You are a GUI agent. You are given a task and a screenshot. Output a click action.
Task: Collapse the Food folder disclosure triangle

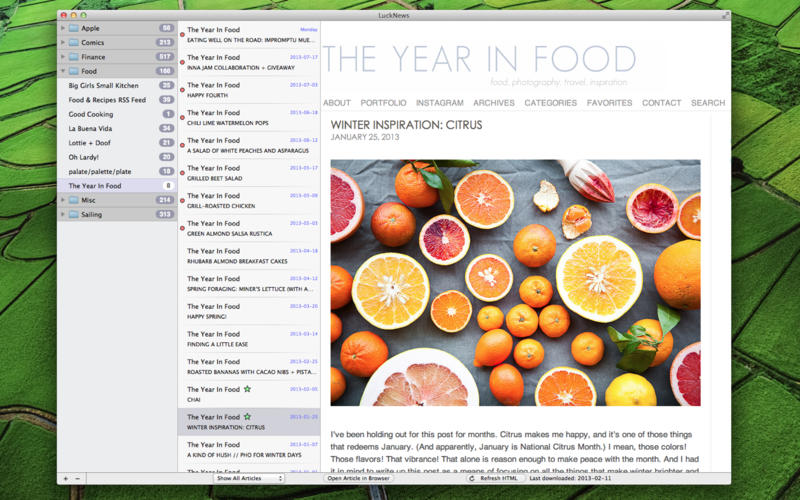(63, 72)
